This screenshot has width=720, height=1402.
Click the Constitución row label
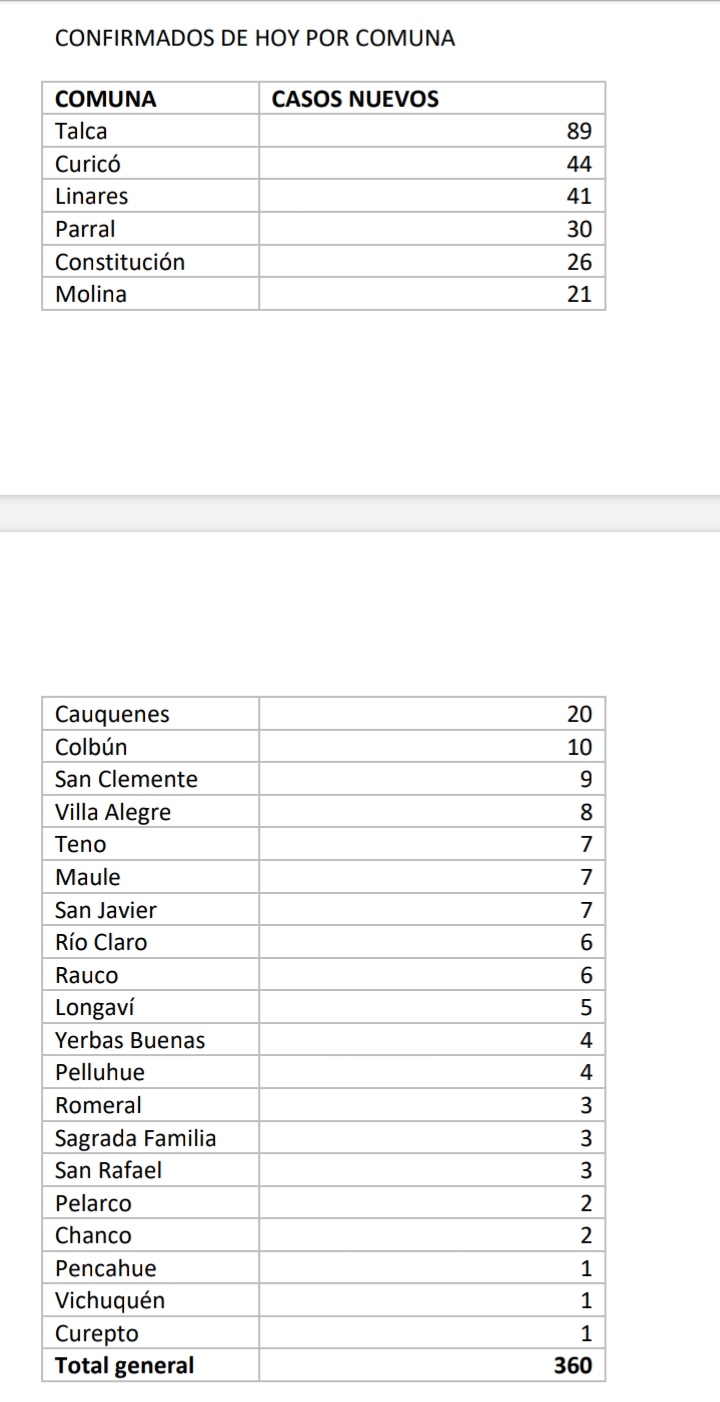[x=120, y=262]
